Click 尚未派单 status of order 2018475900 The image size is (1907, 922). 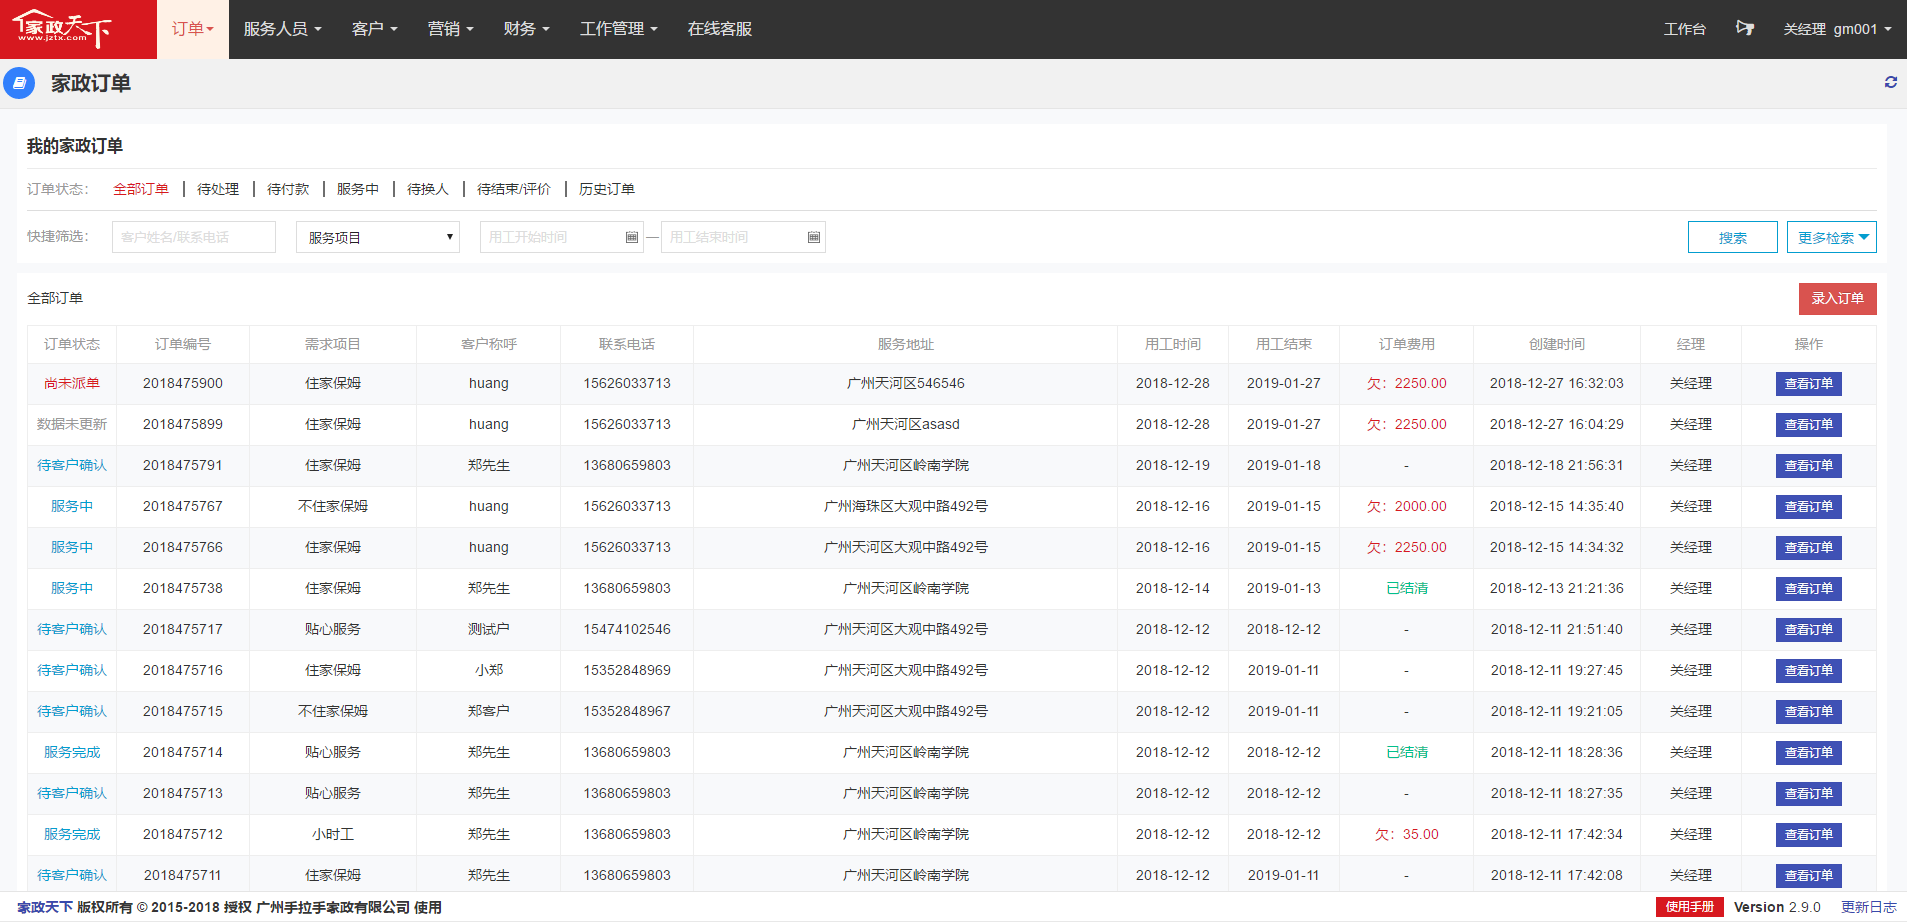coord(72,383)
